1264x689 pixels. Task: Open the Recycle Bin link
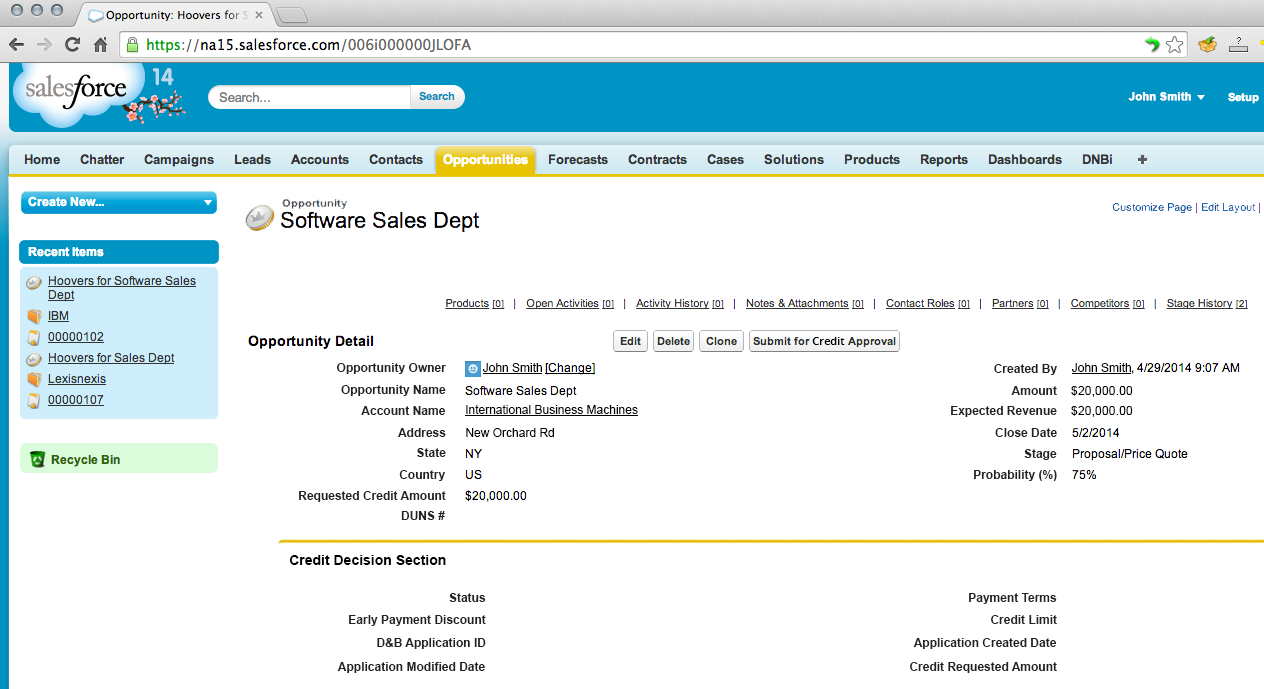pyautogui.click(x=86, y=460)
